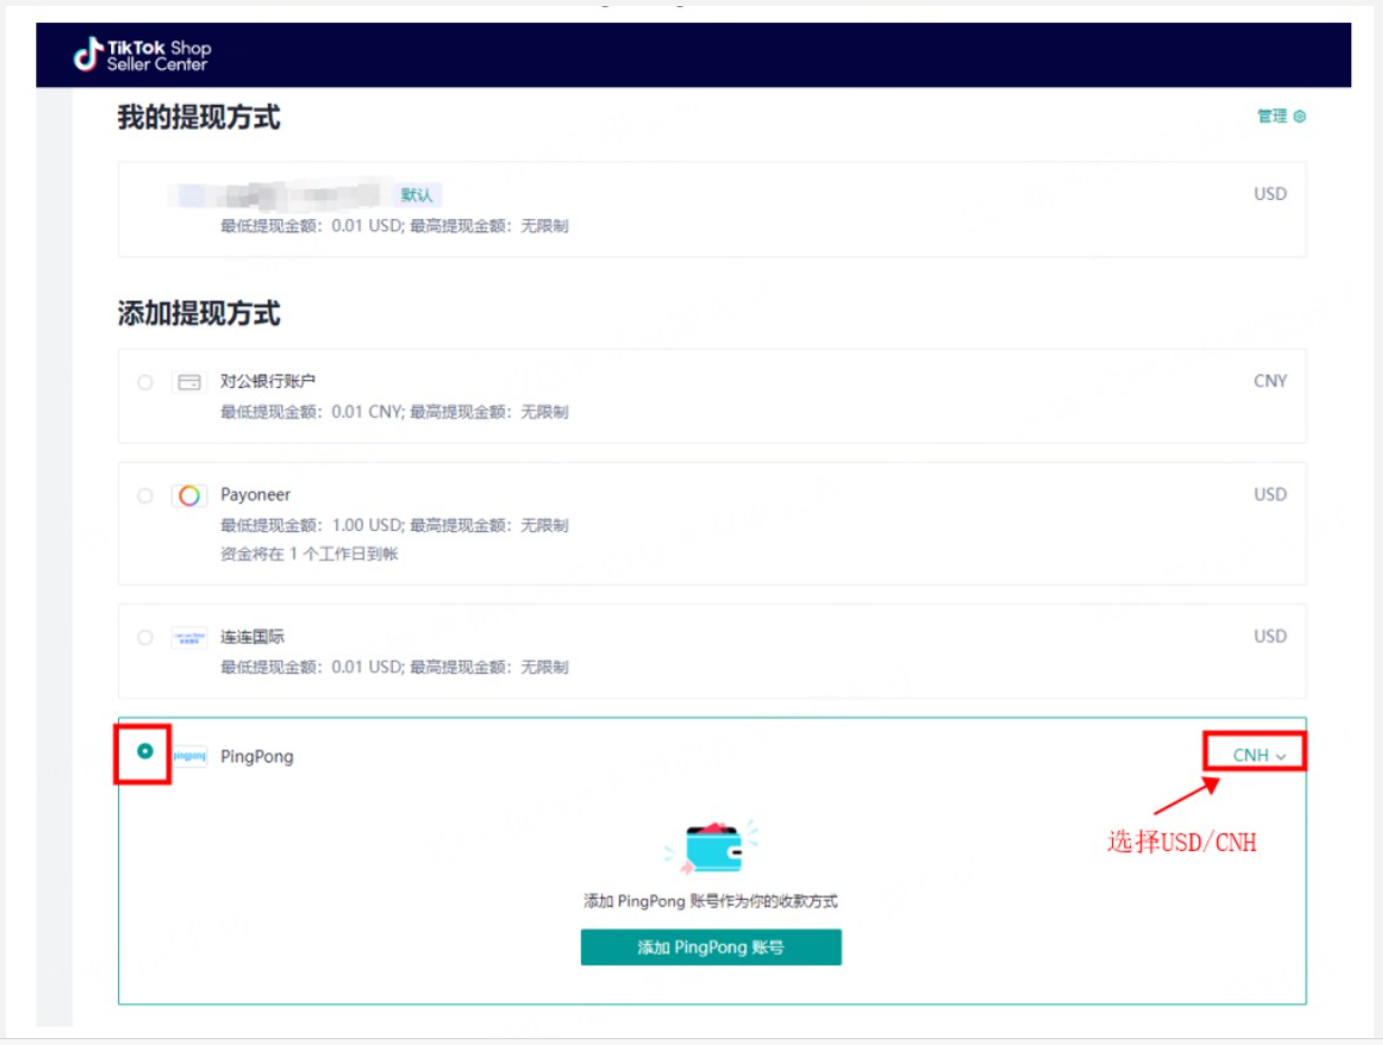Click the Payoneer label

pyautogui.click(x=255, y=494)
